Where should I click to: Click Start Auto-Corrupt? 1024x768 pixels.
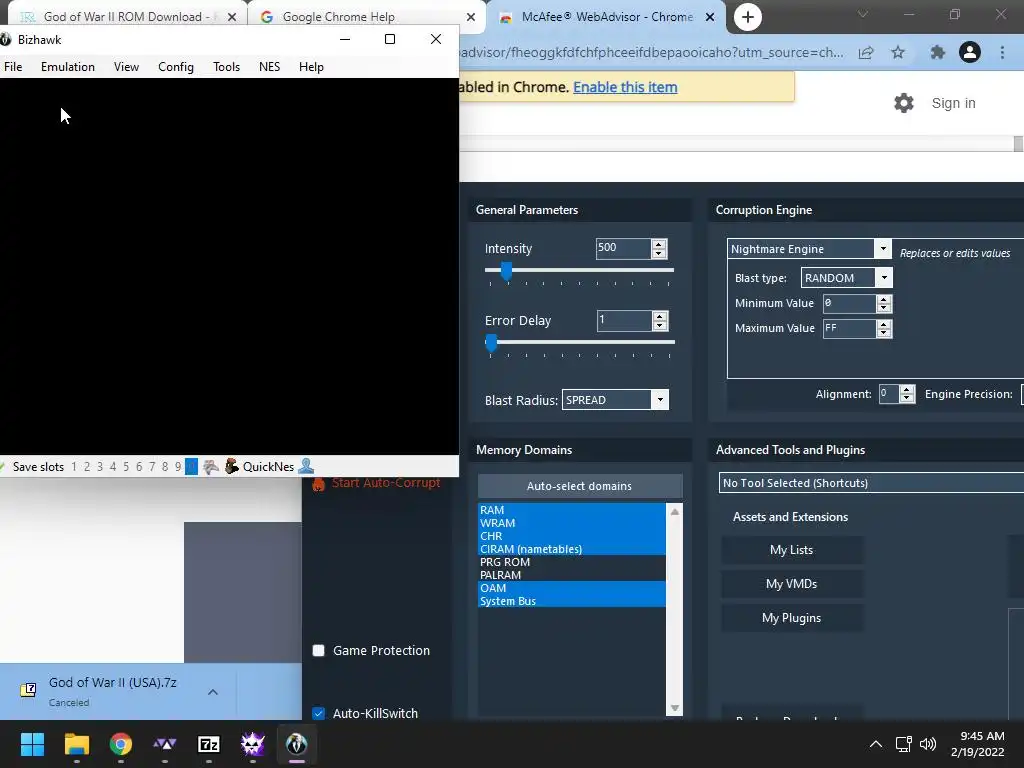386,483
